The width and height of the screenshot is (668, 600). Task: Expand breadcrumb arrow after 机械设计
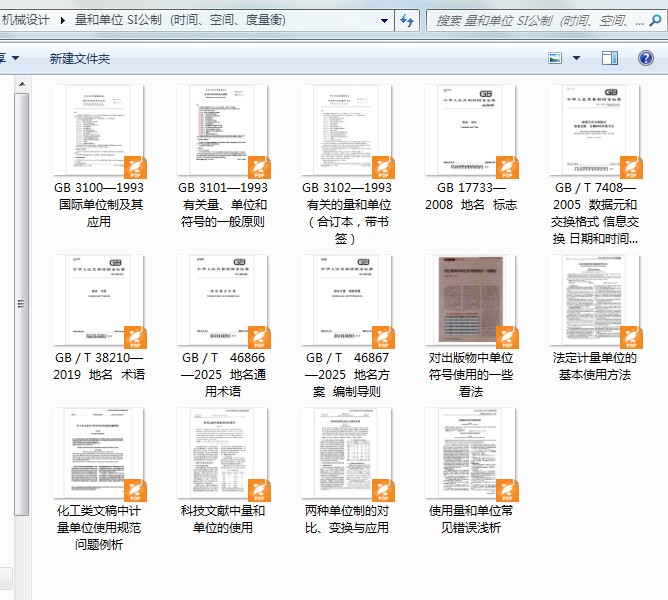pos(63,20)
